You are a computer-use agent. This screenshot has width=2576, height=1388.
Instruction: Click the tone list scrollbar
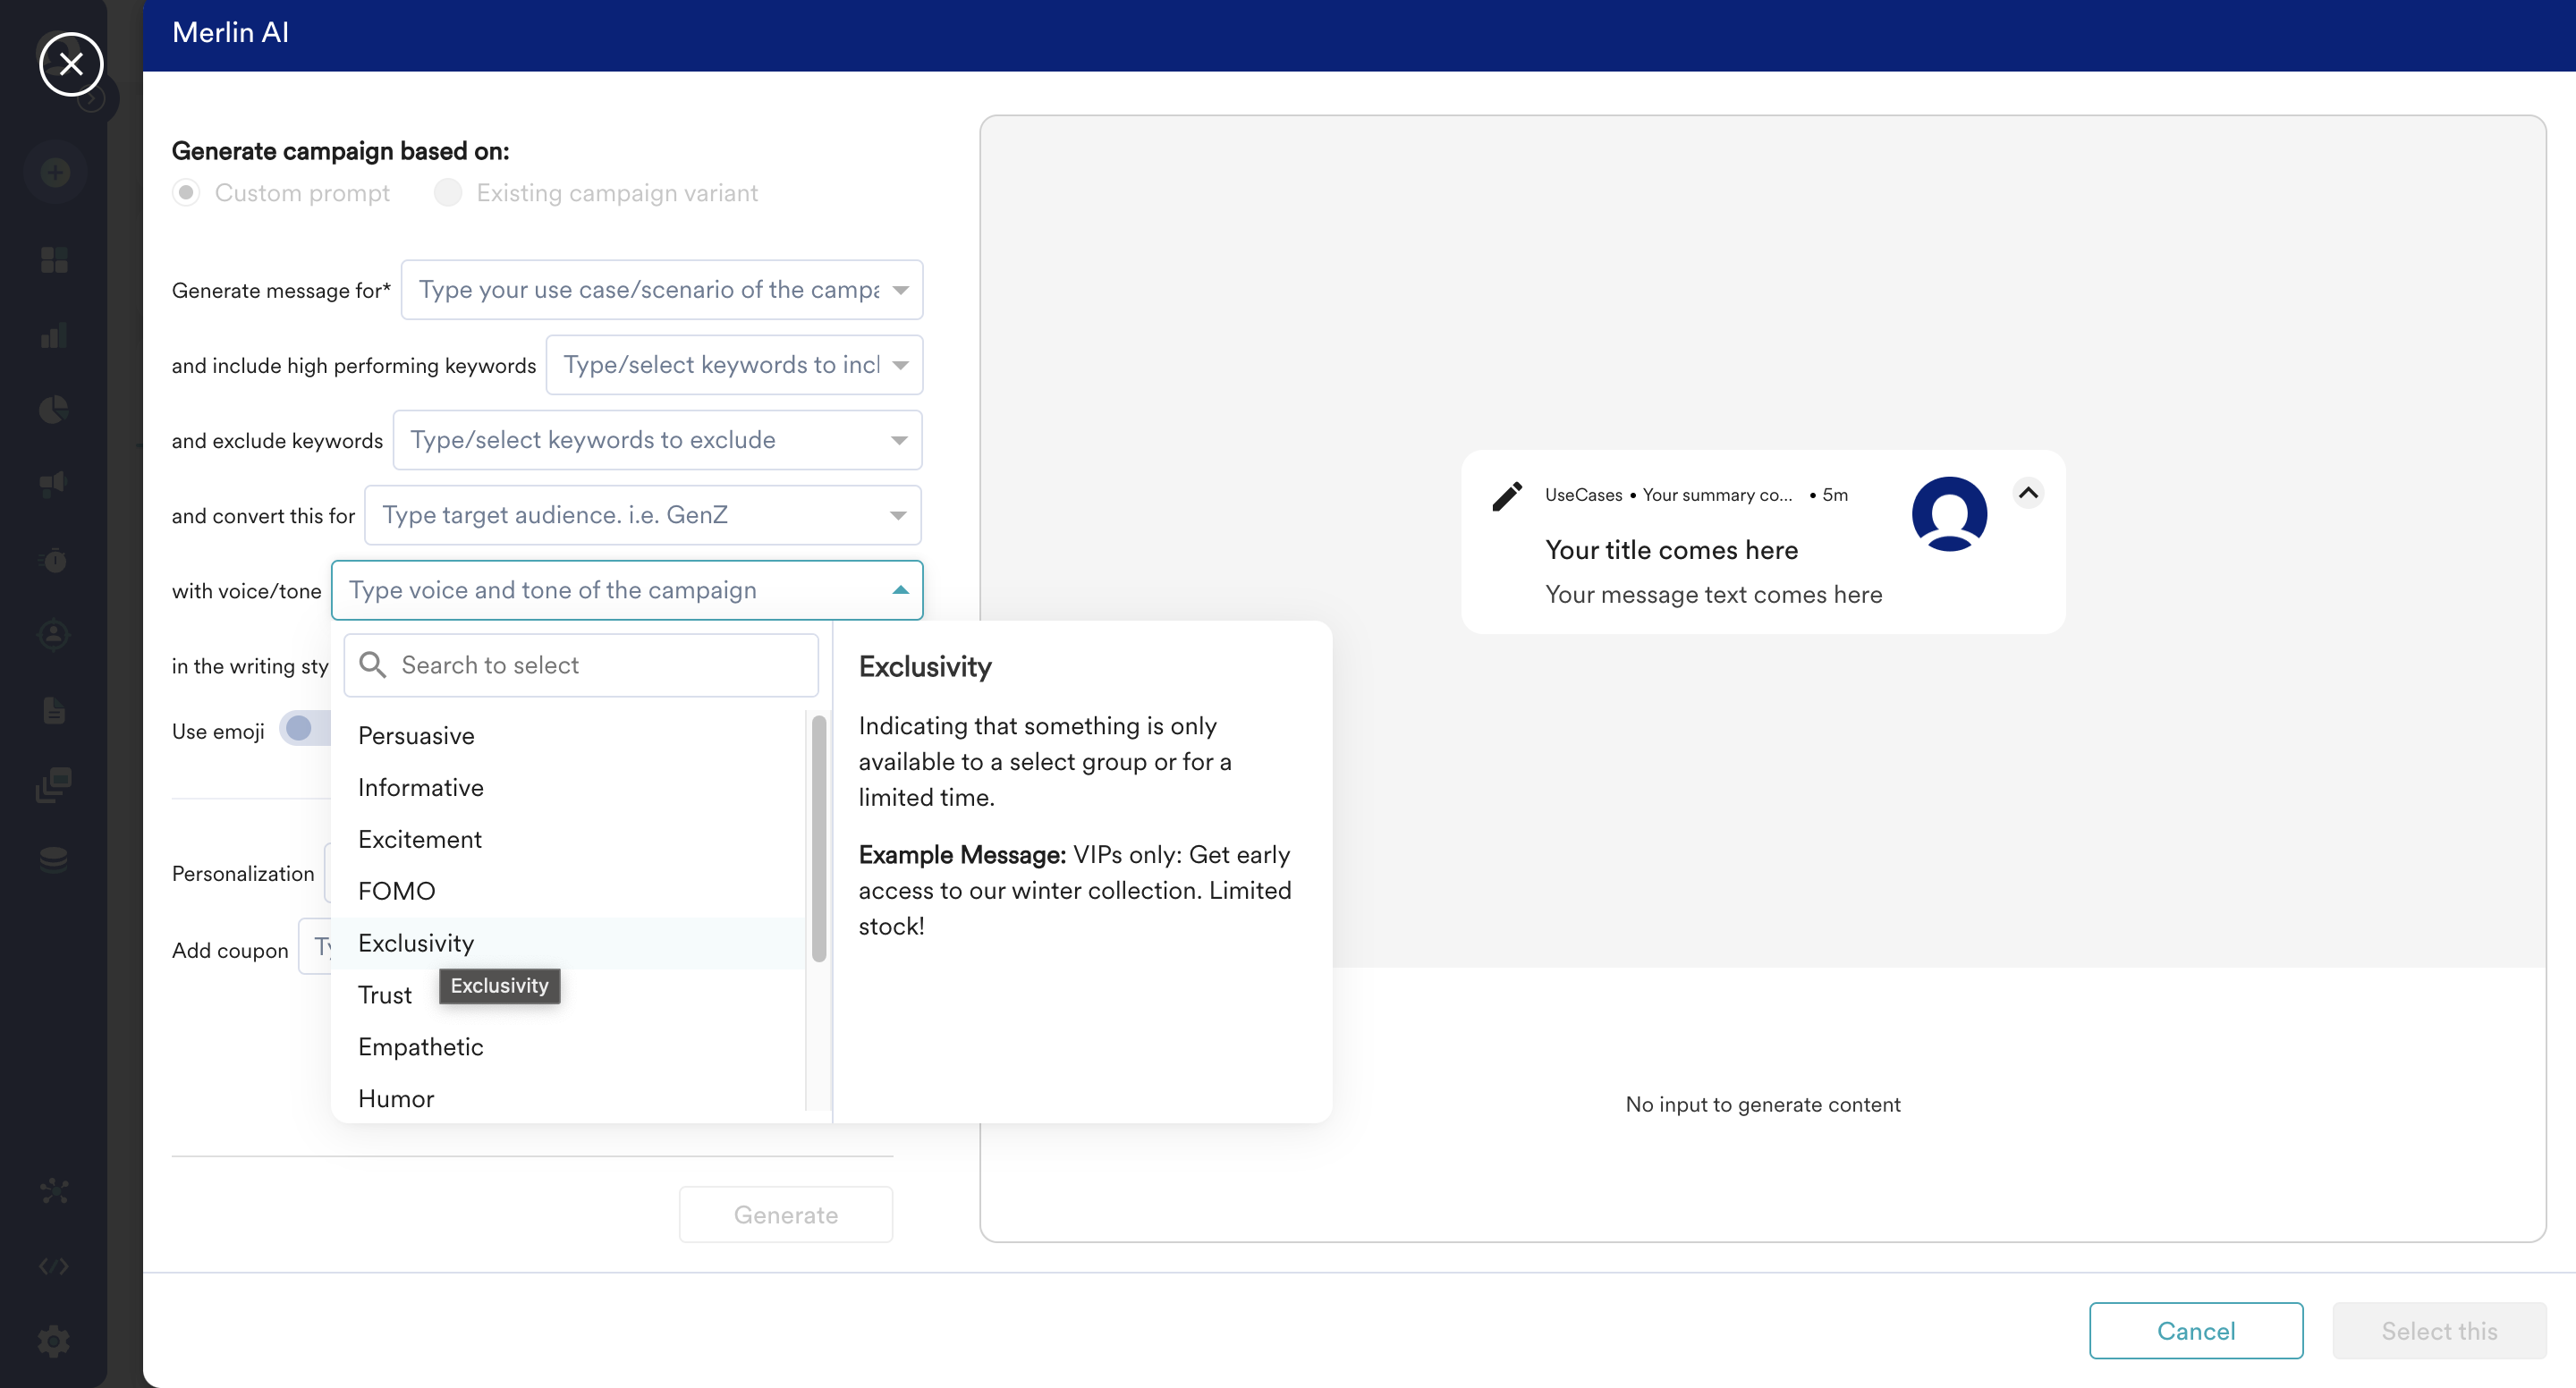[x=819, y=838]
